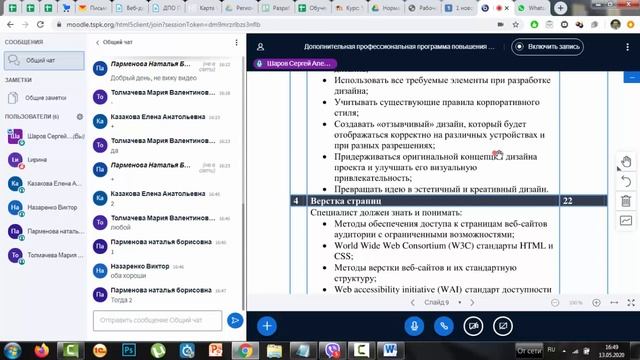The height and width of the screenshot is (360, 640).
Task: Open the RU language indicator
Action: pyautogui.click(x=551, y=350)
